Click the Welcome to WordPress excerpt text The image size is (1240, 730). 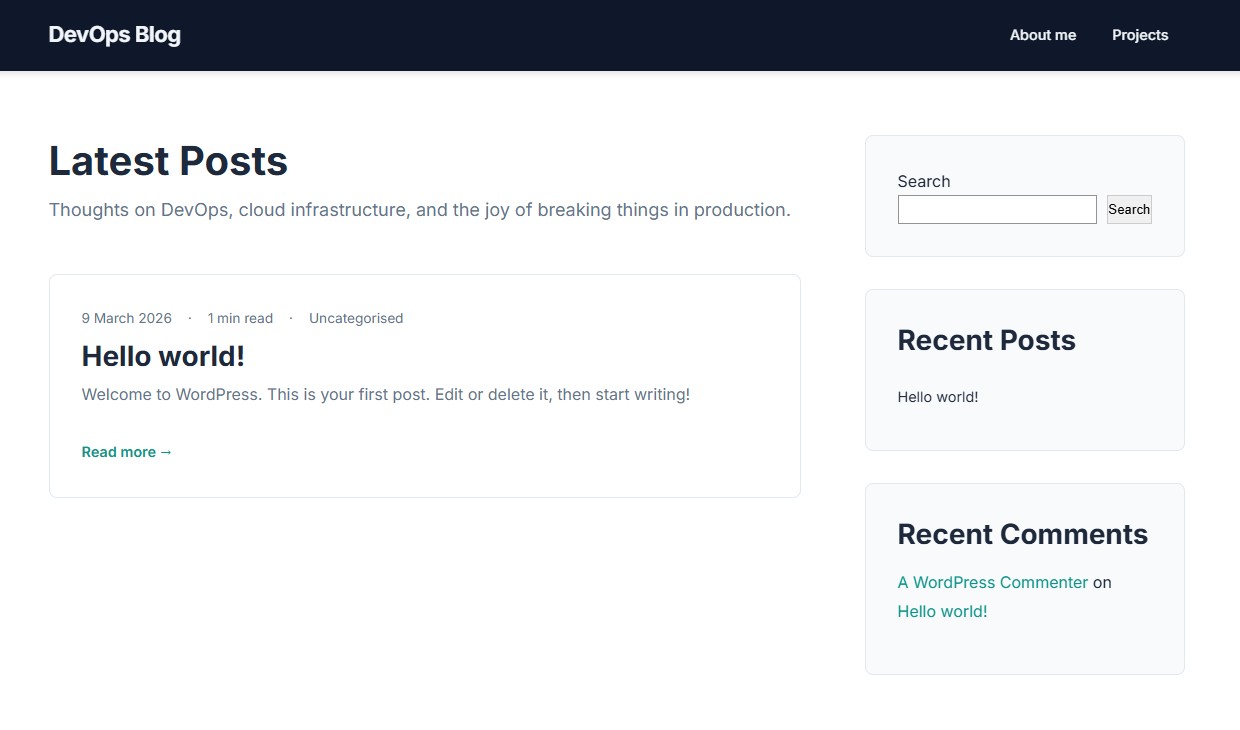tap(385, 394)
